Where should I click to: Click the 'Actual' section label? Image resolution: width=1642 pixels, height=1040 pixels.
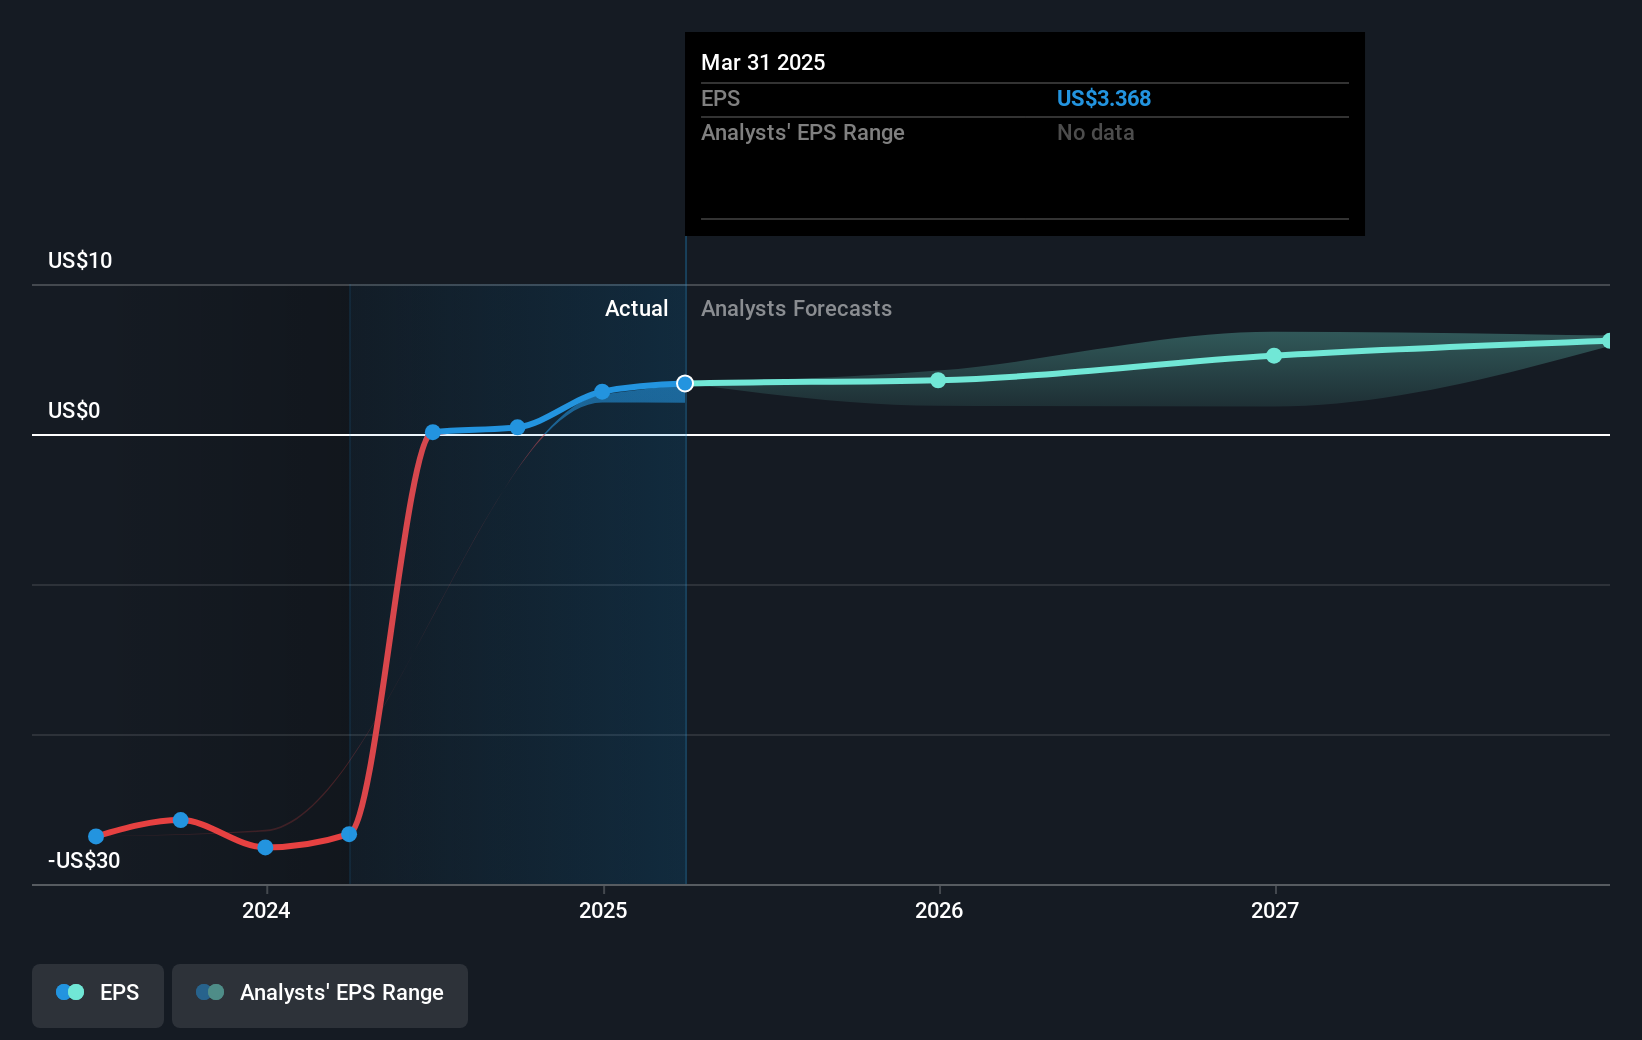pyautogui.click(x=637, y=309)
